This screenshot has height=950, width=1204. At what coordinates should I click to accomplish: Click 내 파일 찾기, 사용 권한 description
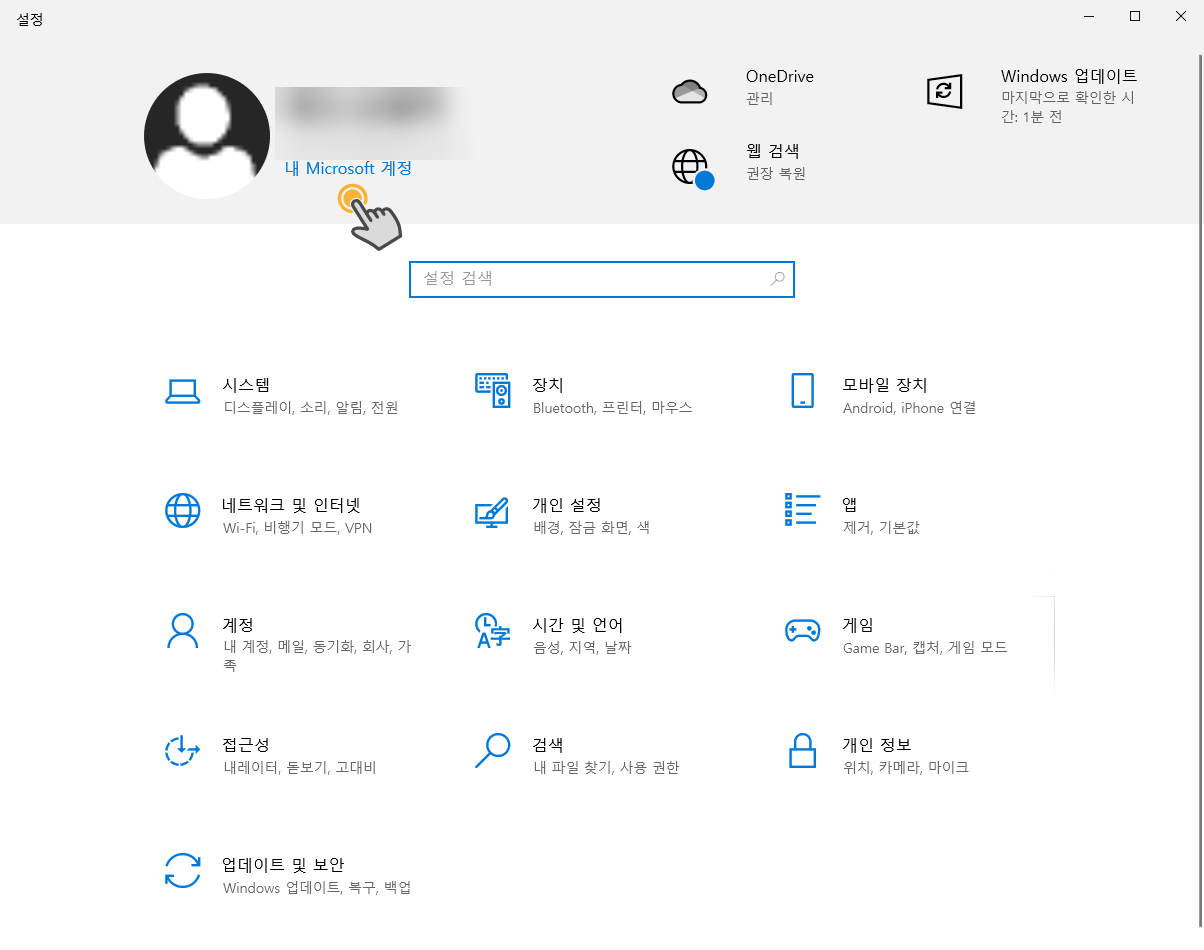[606, 768]
